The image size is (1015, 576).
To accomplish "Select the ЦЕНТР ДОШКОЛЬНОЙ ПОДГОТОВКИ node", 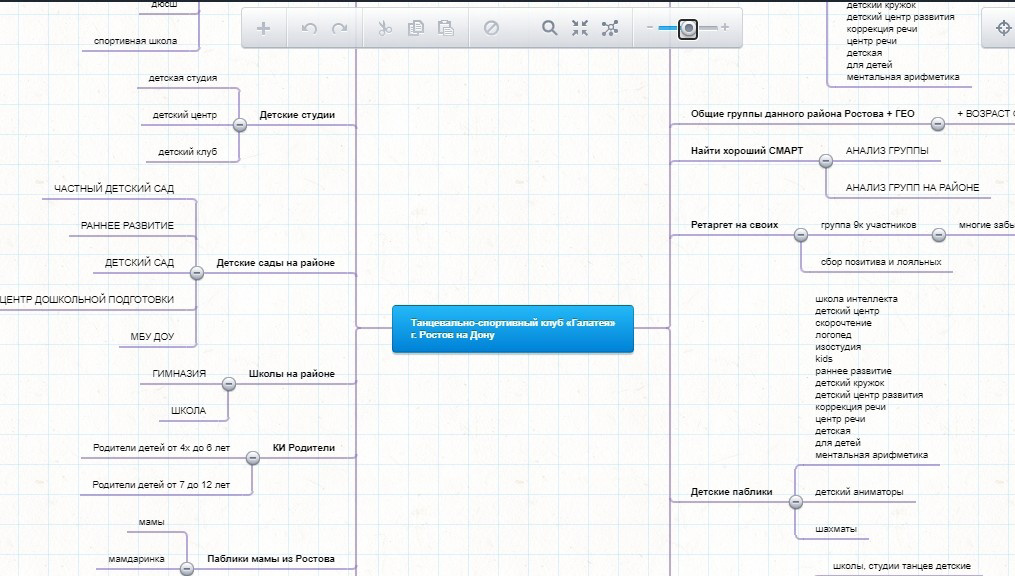I will coord(87,299).
